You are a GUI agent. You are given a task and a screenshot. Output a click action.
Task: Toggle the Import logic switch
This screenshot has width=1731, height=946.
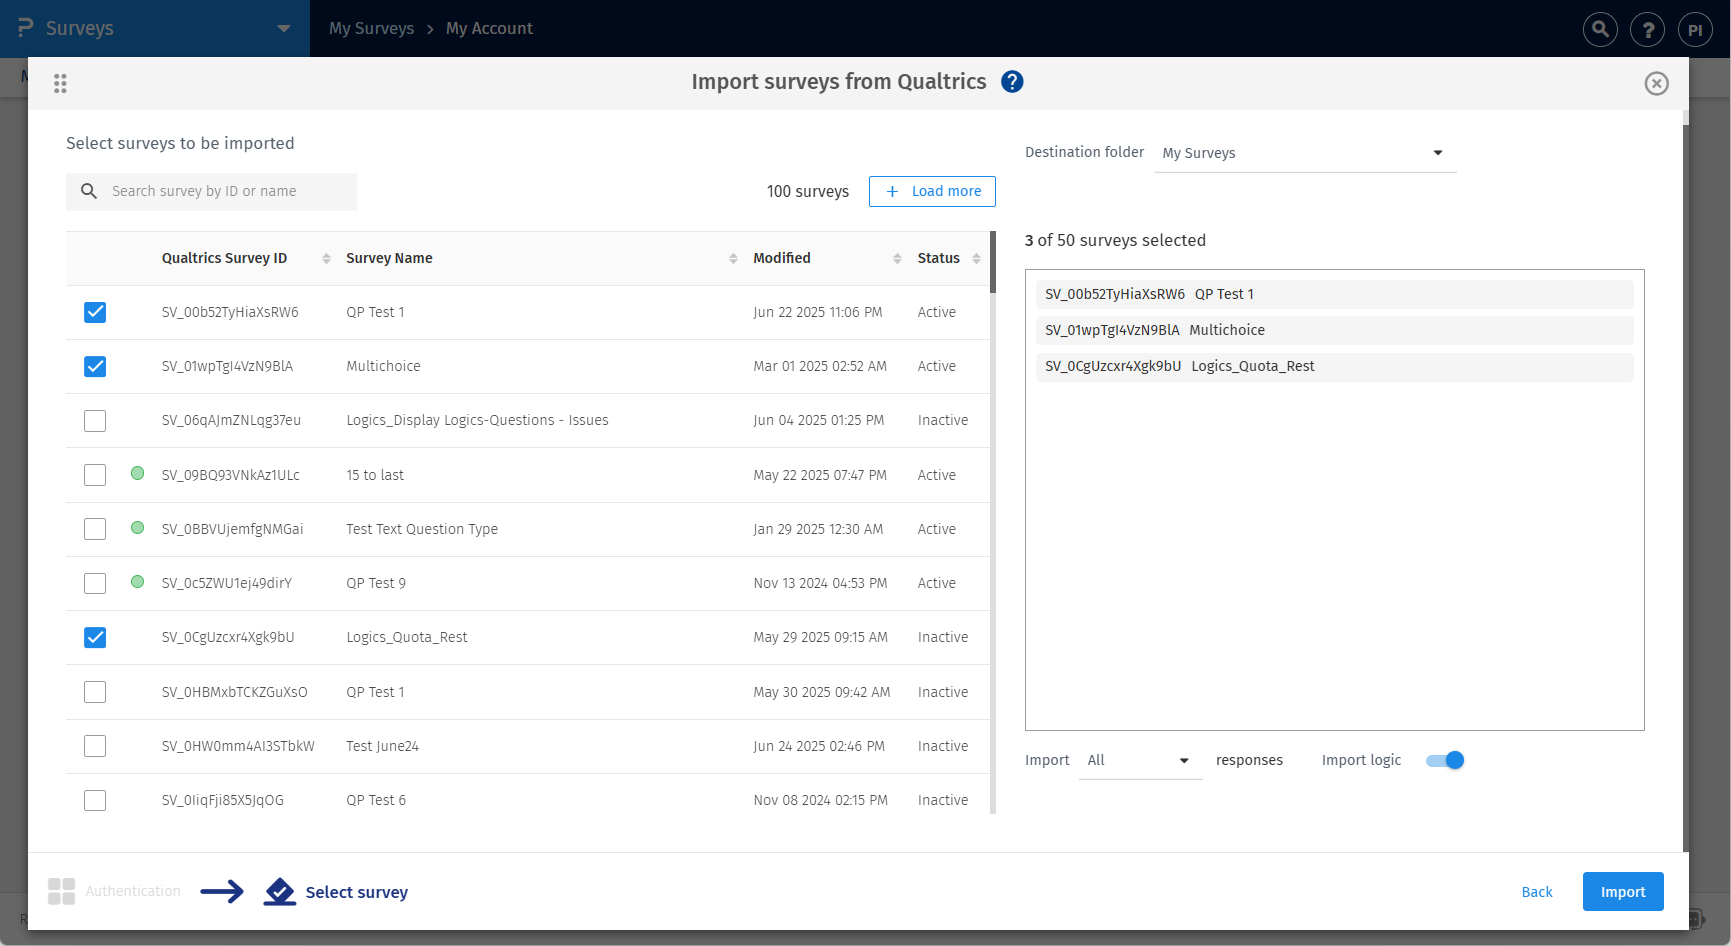(x=1445, y=760)
